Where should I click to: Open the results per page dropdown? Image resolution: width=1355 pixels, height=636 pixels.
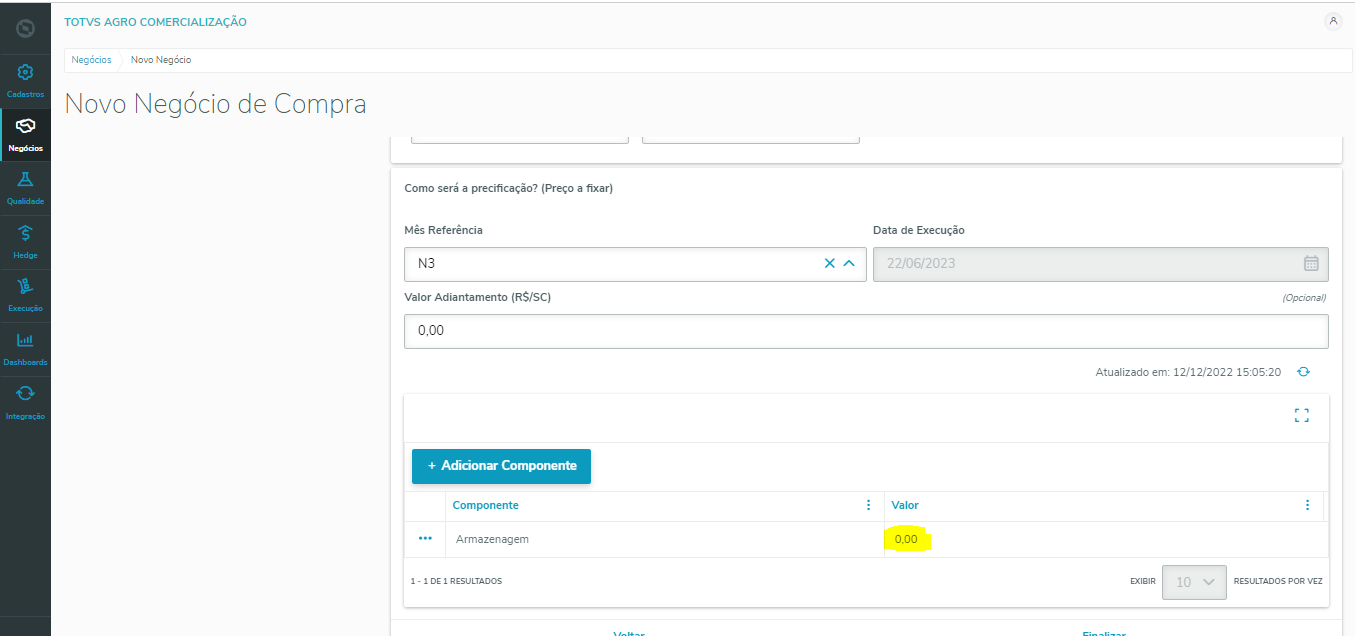coord(1194,582)
